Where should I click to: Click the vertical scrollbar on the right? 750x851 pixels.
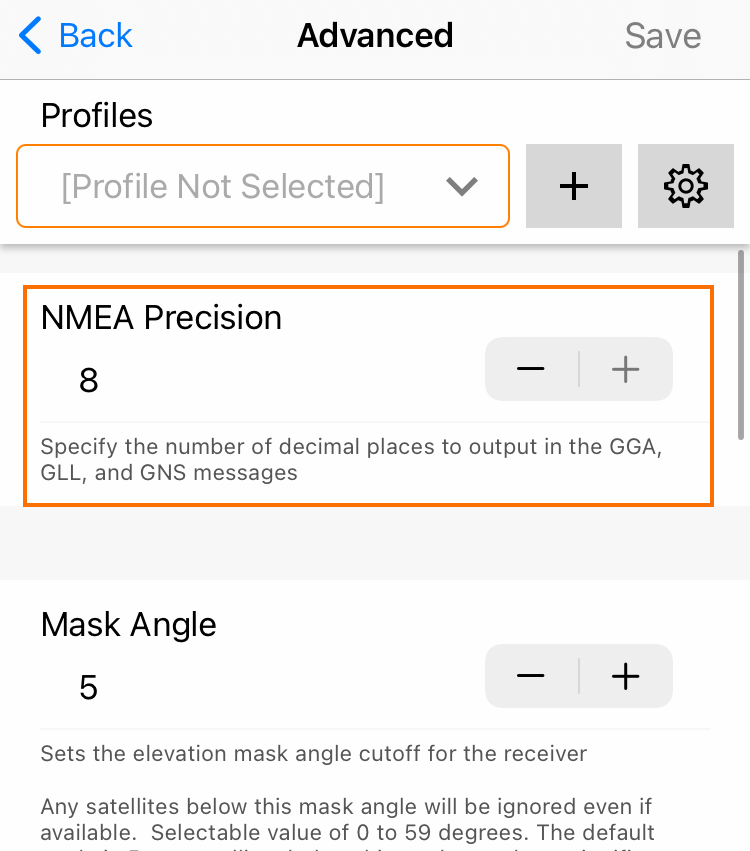tap(741, 345)
